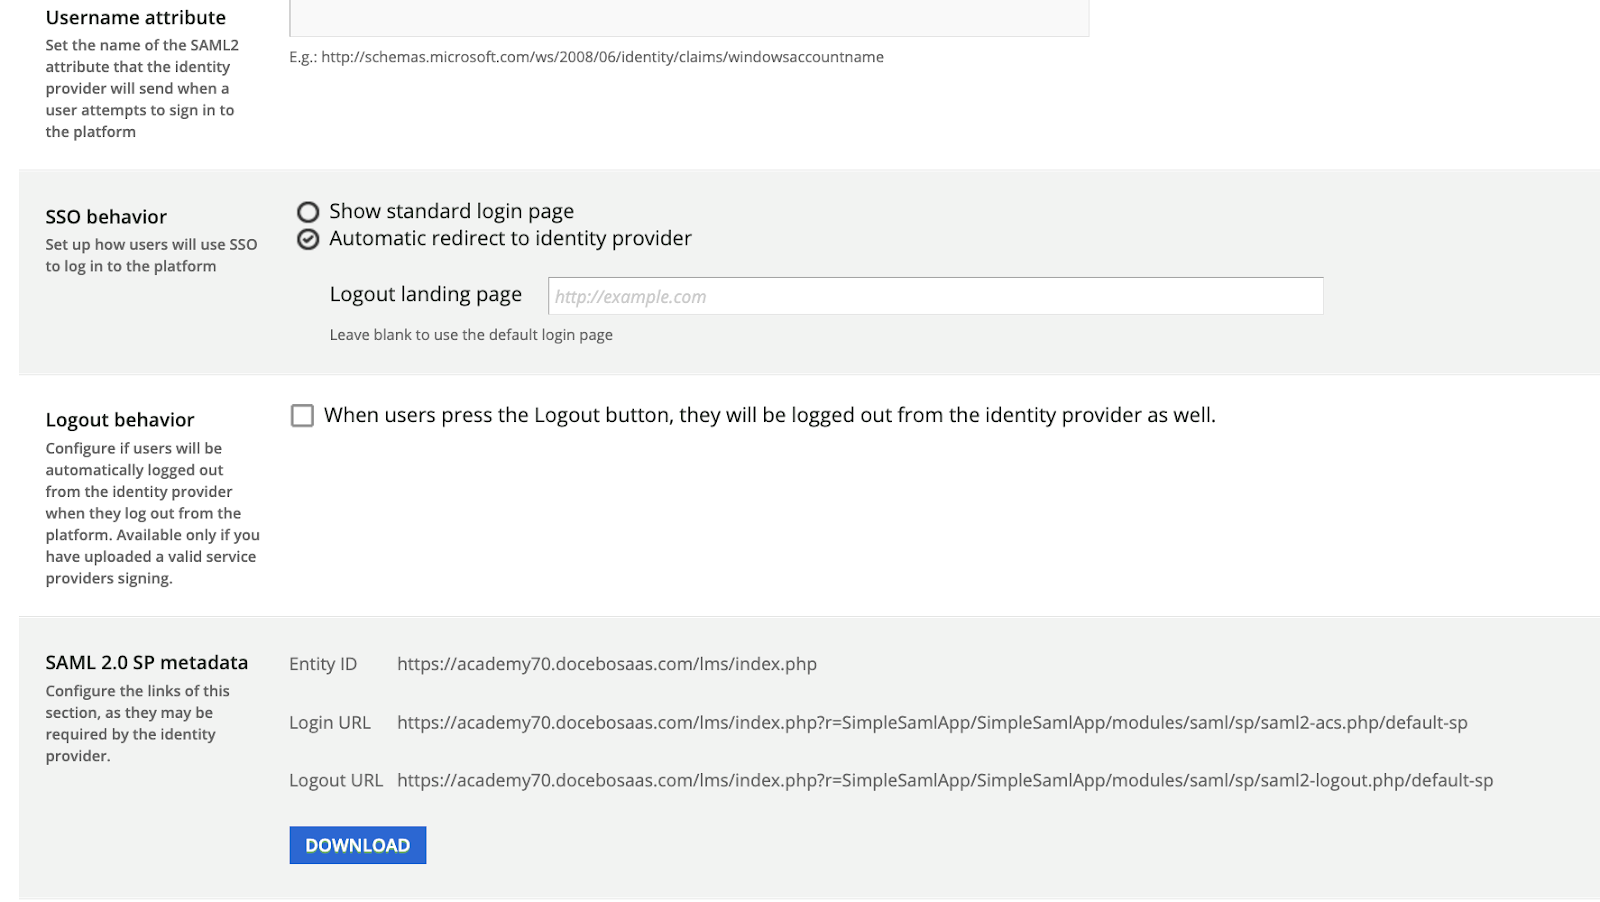
Task: Click the Username attribute input field
Action: [x=688, y=18]
